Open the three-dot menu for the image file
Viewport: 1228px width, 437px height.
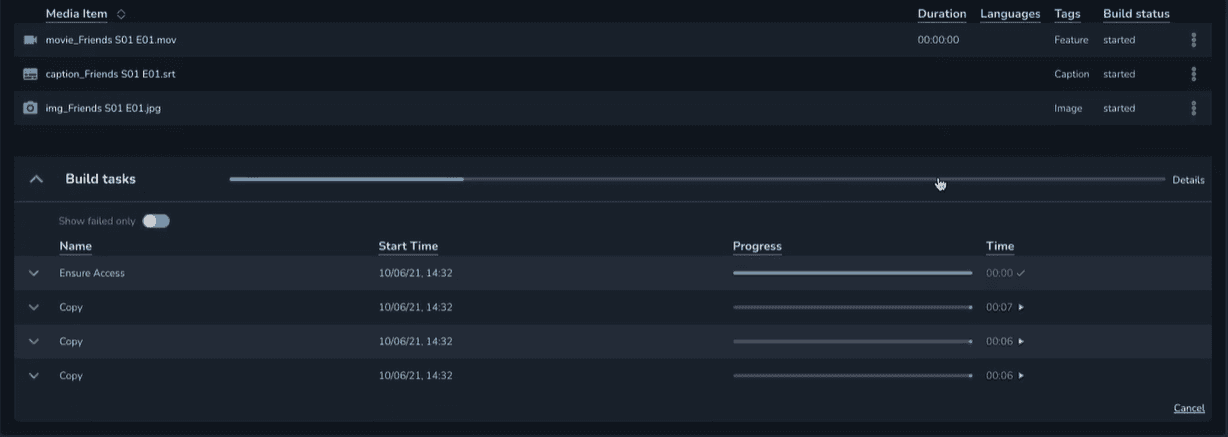pyautogui.click(x=1193, y=108)
